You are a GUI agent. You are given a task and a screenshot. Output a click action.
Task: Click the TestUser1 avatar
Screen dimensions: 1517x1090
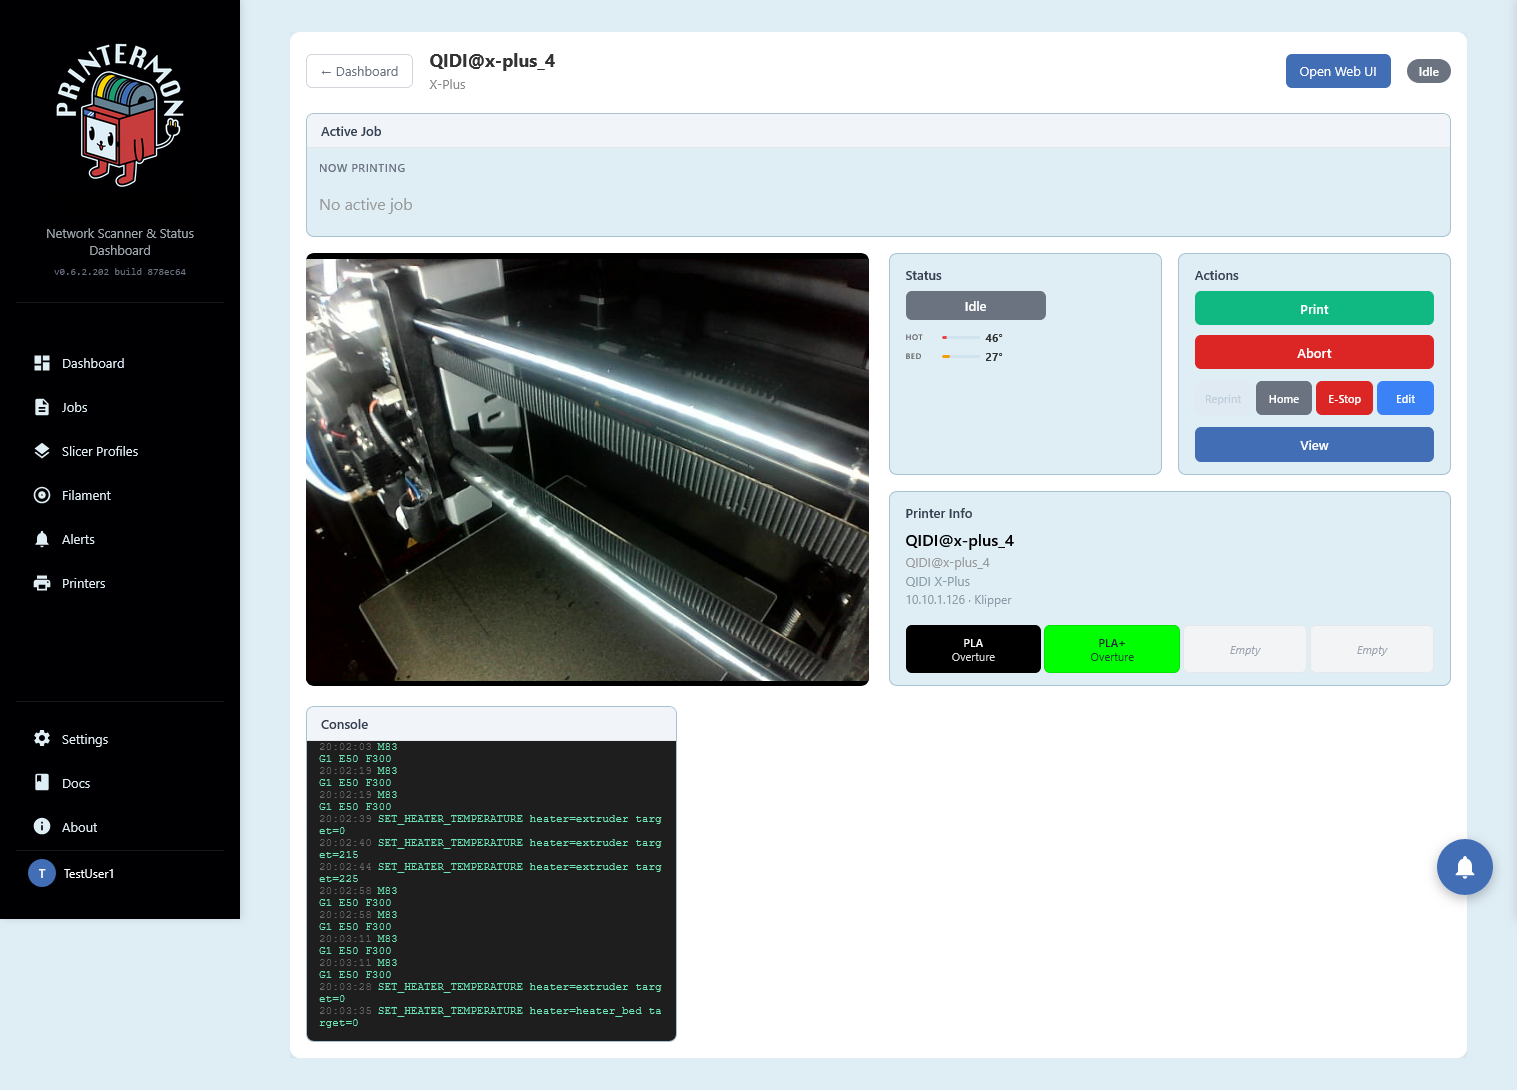coord(42,873)
